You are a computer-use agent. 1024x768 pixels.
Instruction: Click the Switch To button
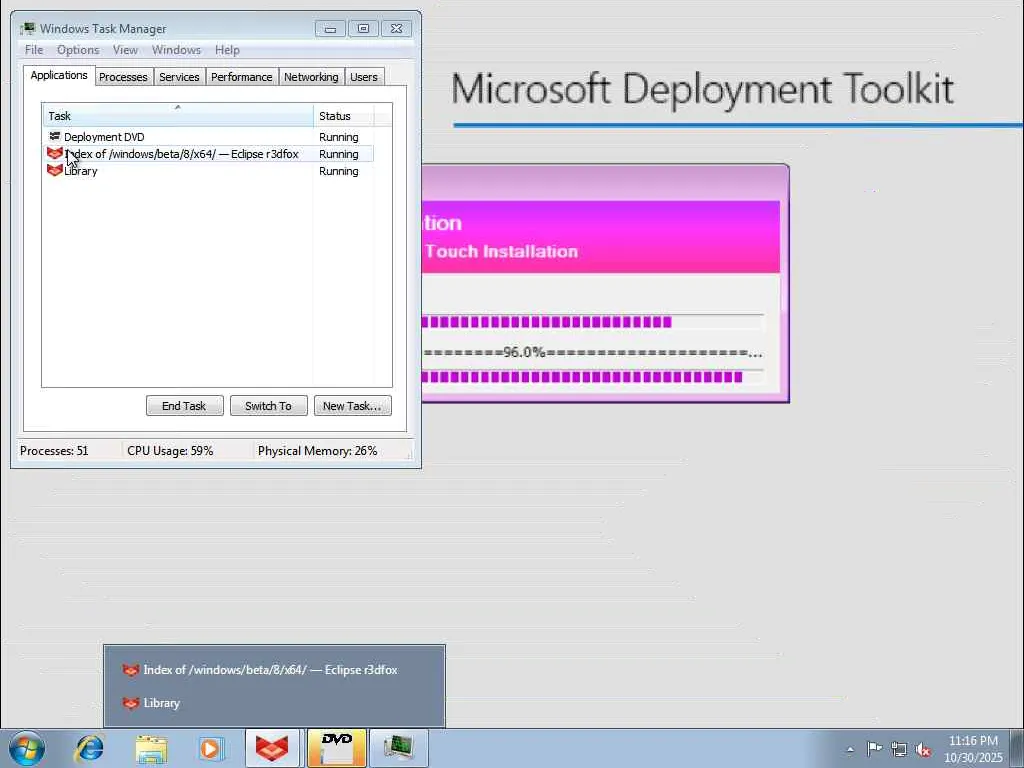click(268, 406)
